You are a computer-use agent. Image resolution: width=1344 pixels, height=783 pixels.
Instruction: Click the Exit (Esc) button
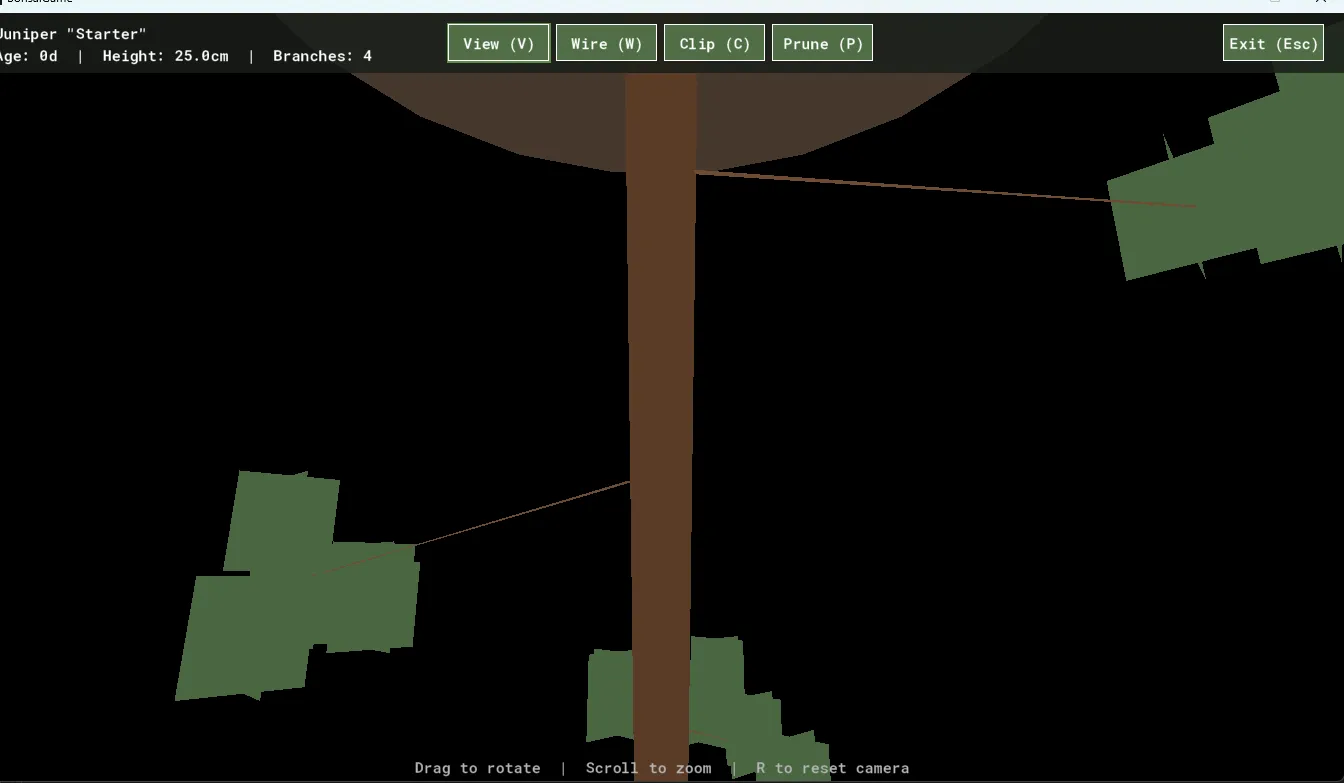(x=1273, y=43)
